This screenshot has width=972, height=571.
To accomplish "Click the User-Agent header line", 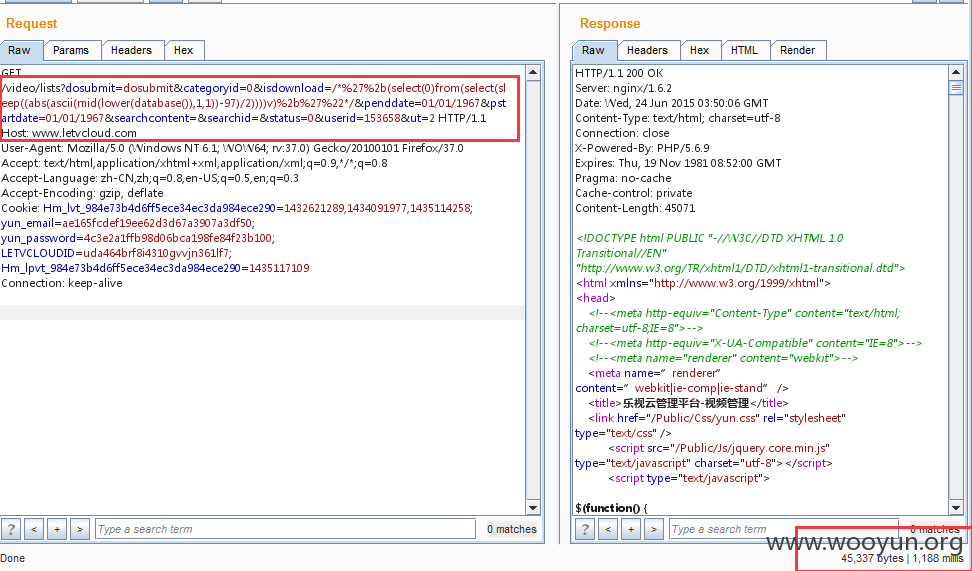I will click(232, 148).
